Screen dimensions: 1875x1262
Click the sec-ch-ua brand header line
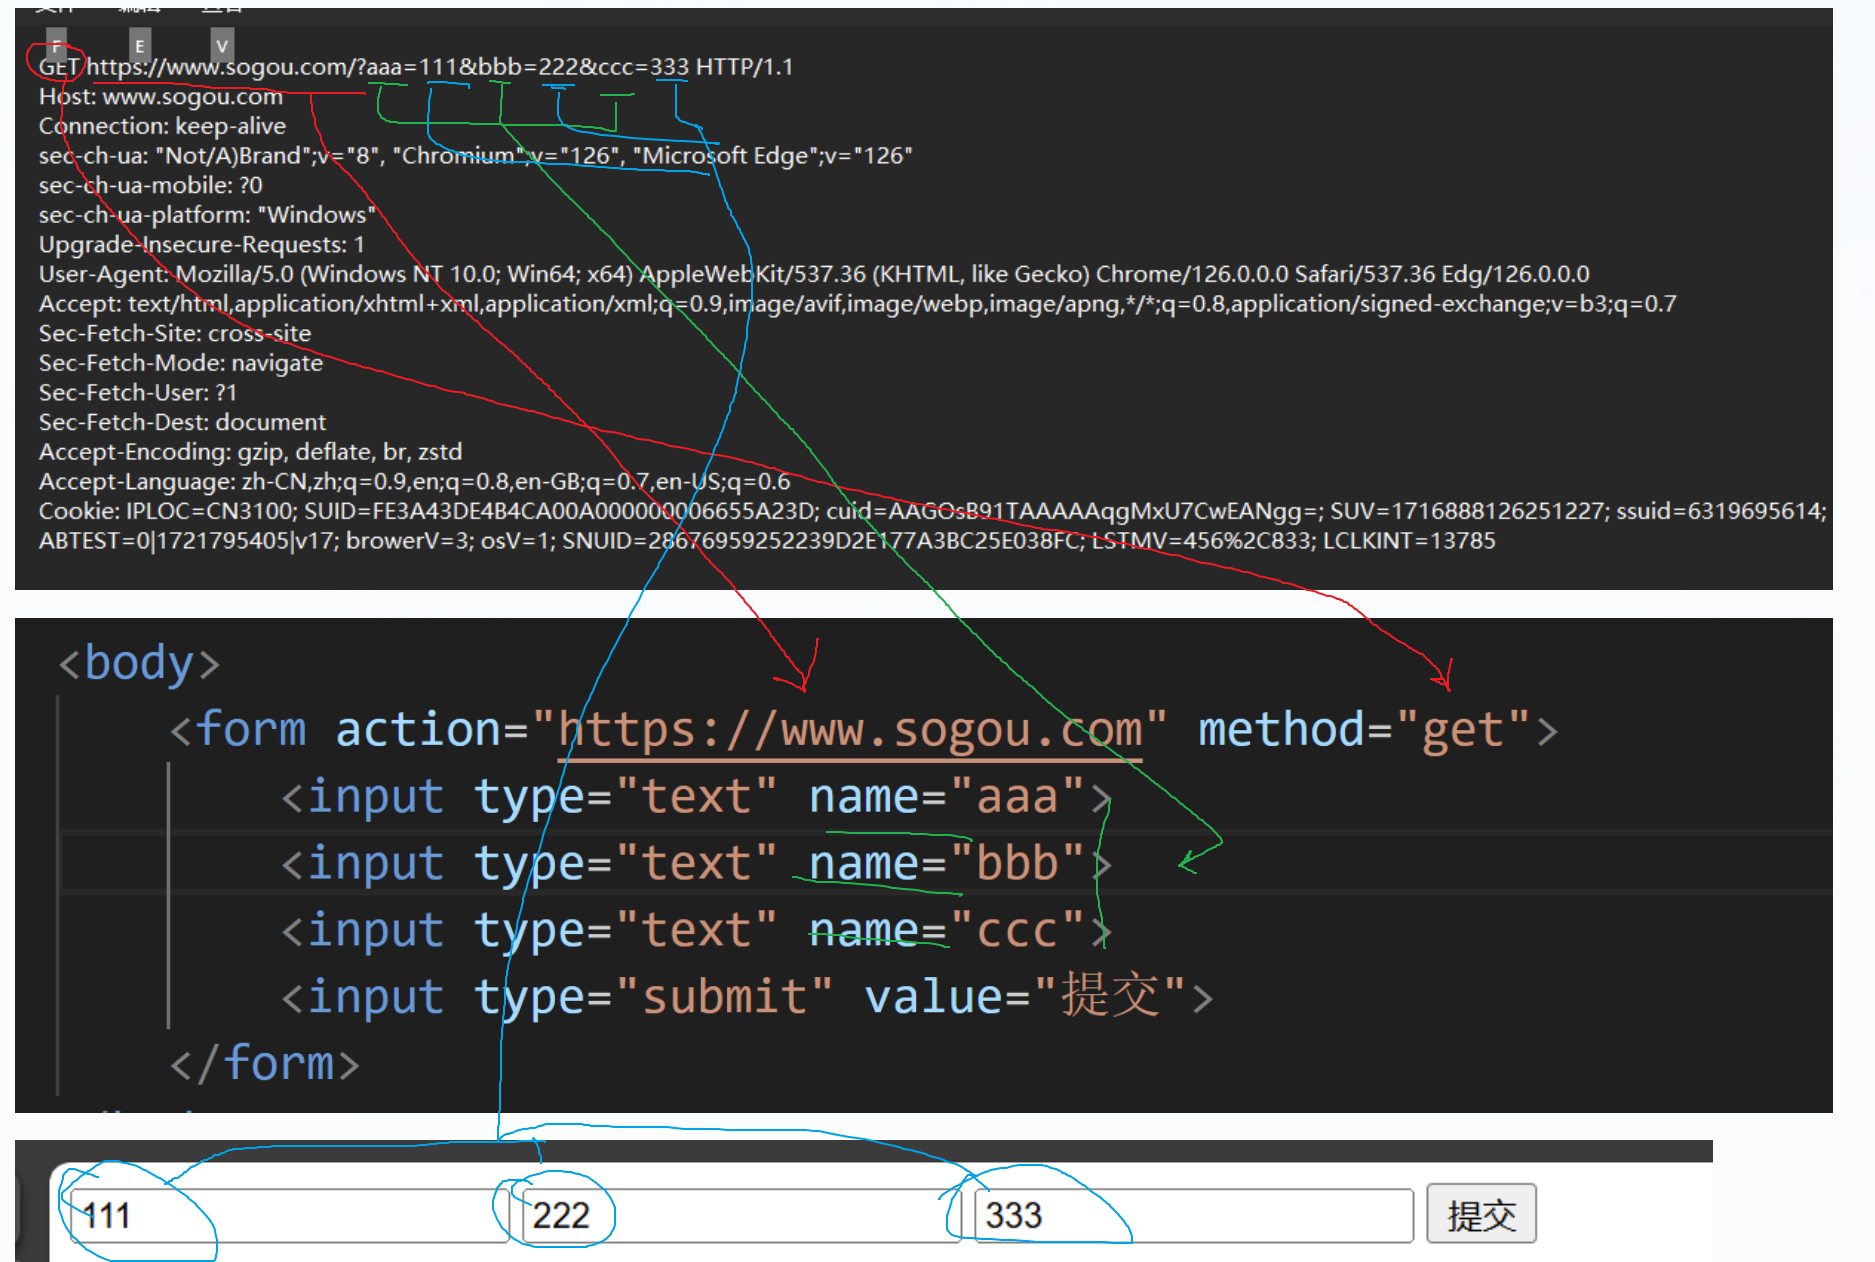(x=475, y=156)
